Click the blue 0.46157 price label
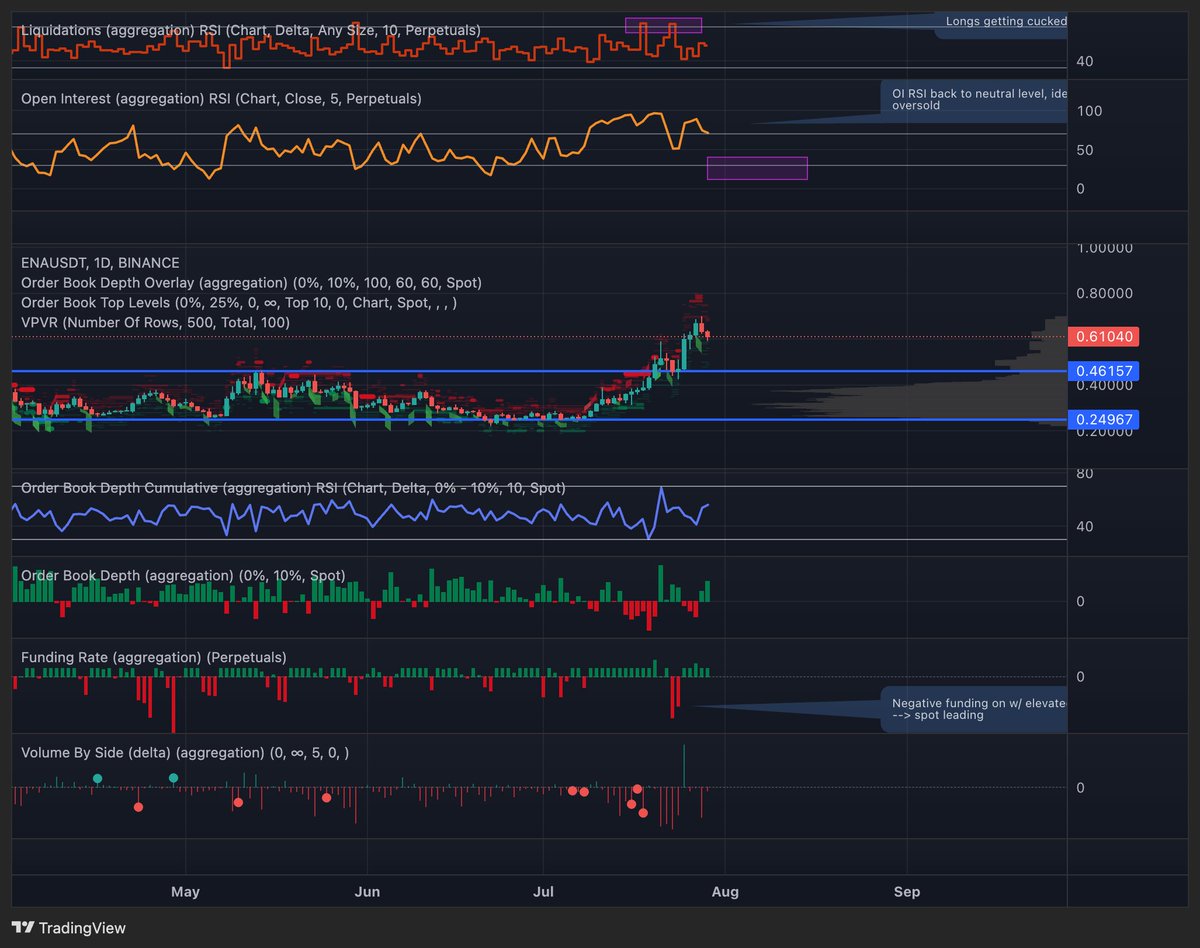This screenshot has height=948, width=1200. [x=1103, y=371]
